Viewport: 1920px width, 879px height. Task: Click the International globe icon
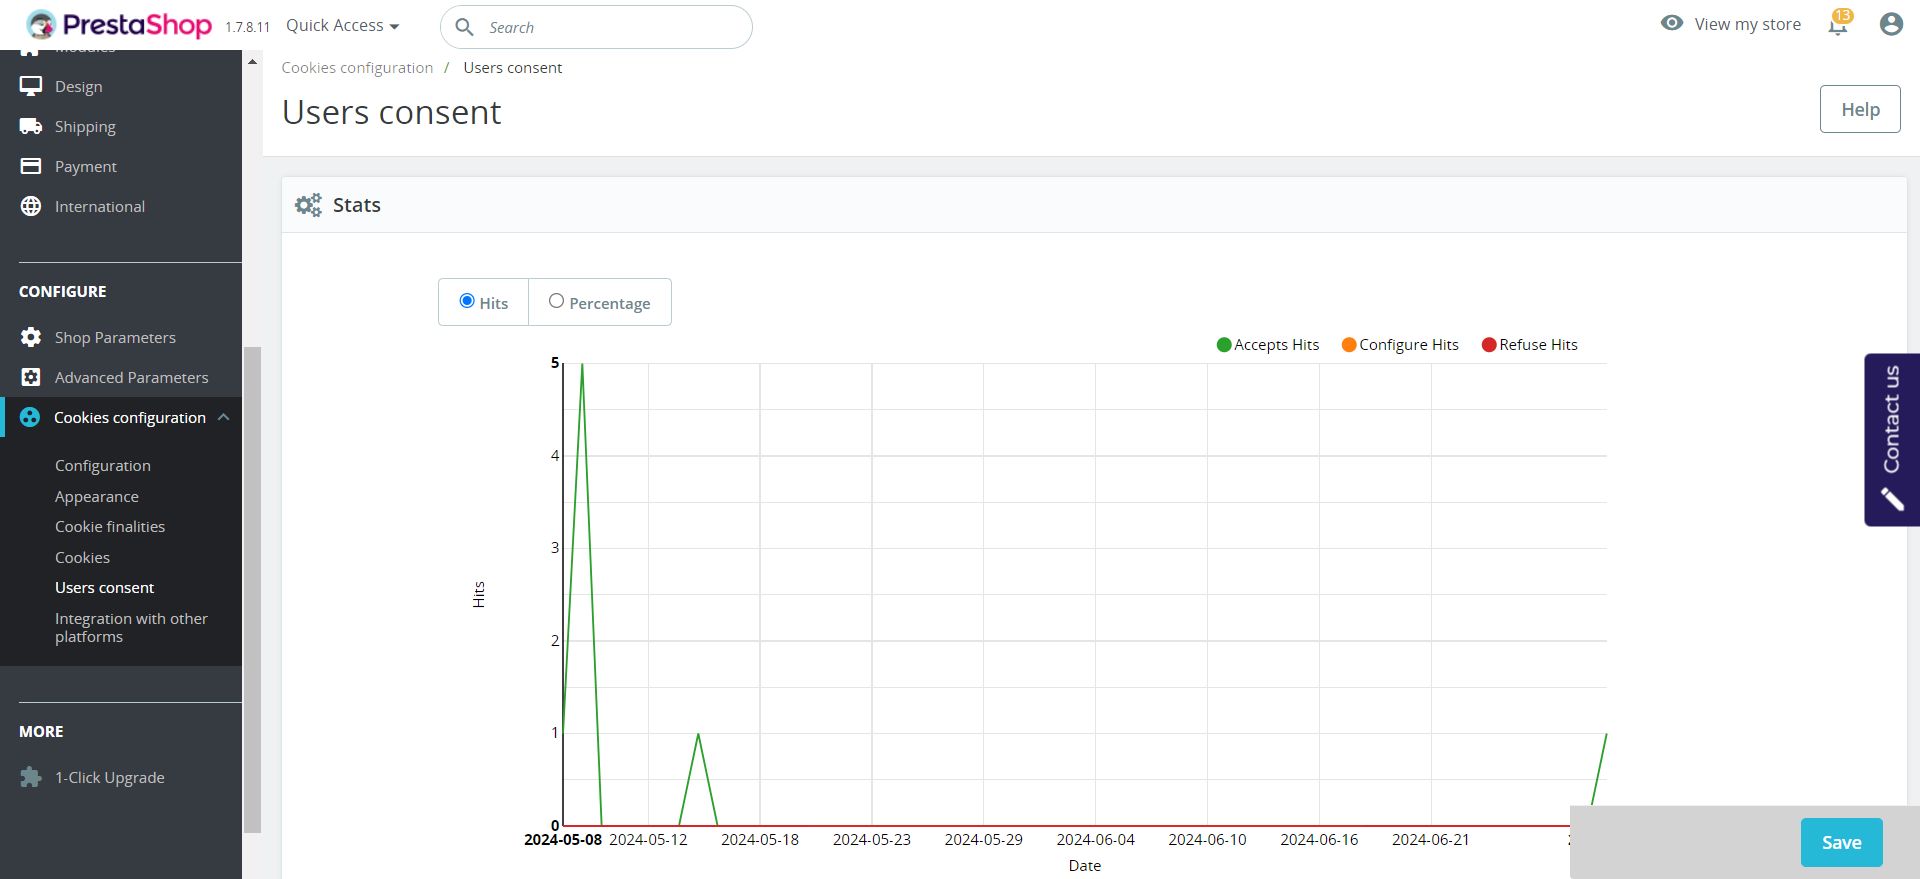pyautogui.click(x=31, y=206)
